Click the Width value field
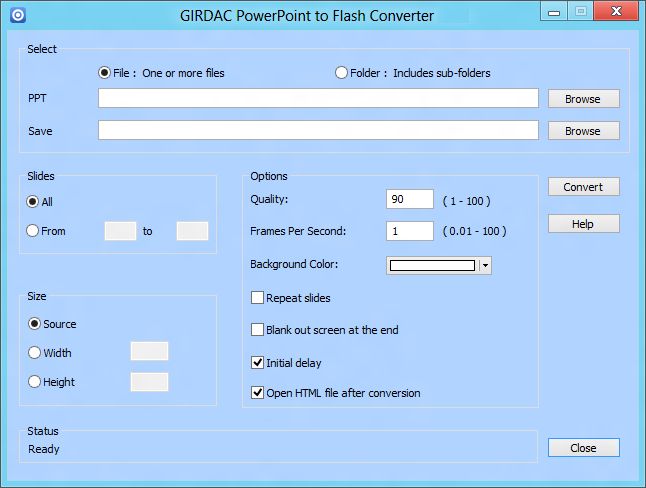This screenshot has height=488, width=646. coord(149,351)
